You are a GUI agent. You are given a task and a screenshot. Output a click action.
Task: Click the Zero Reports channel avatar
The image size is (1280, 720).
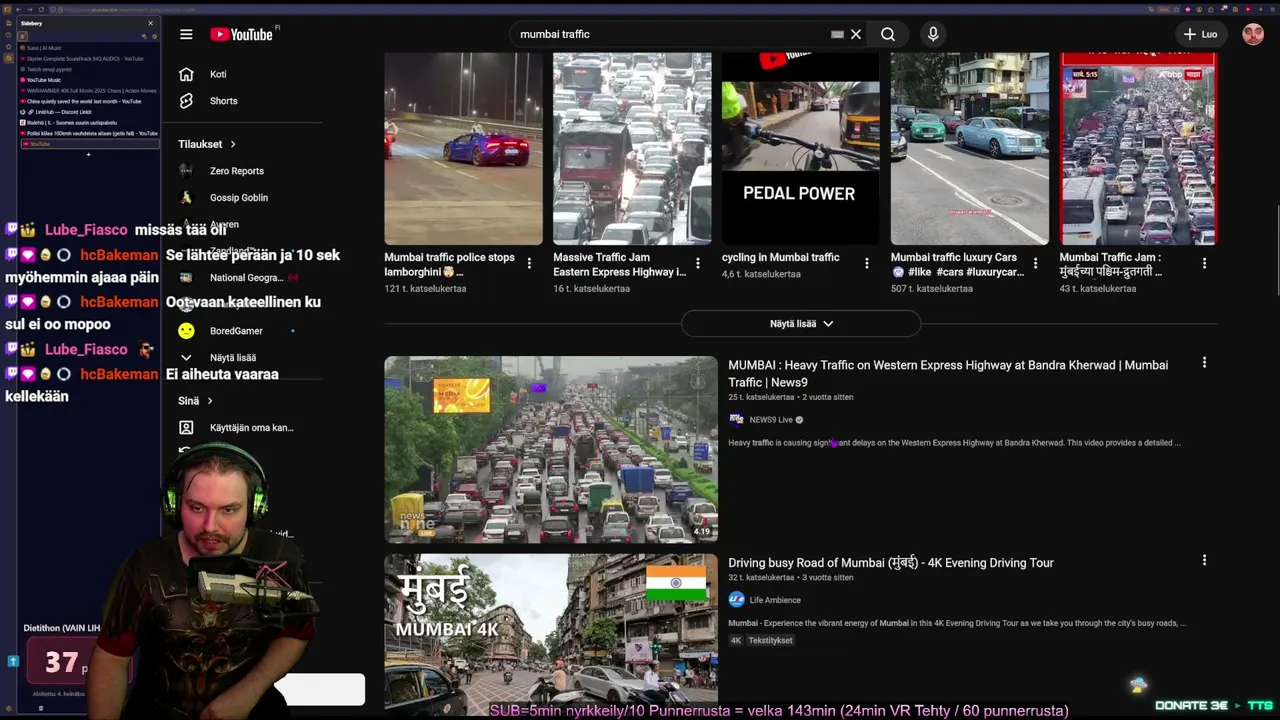click(186, 171)
